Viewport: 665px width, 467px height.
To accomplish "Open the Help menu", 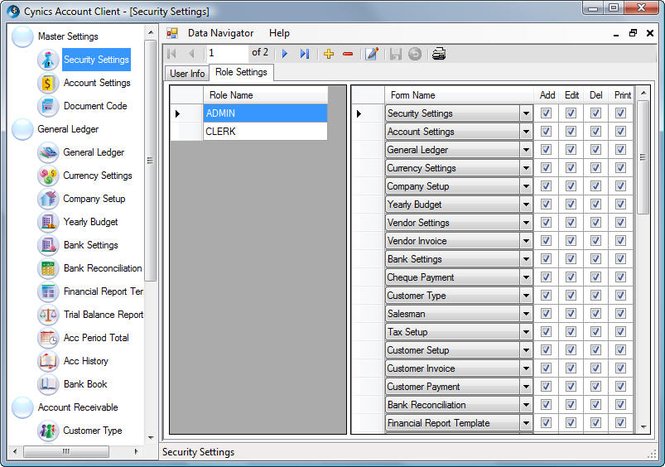I will point(279,33).
